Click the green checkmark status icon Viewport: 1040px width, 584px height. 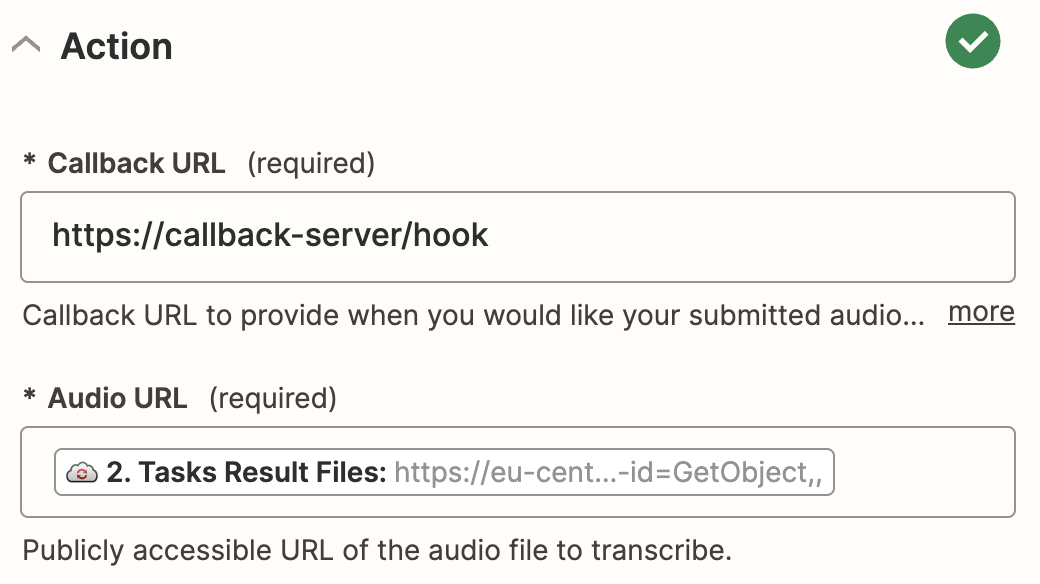point(972,41)
